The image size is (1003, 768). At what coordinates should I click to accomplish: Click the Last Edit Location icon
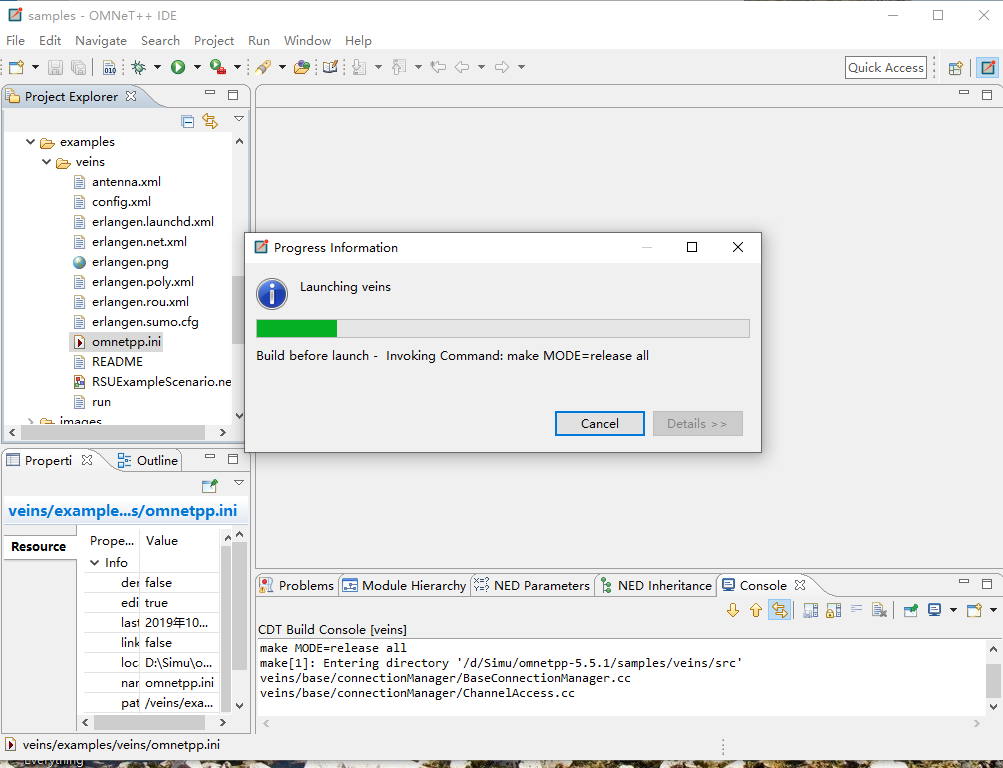point(438,67)
